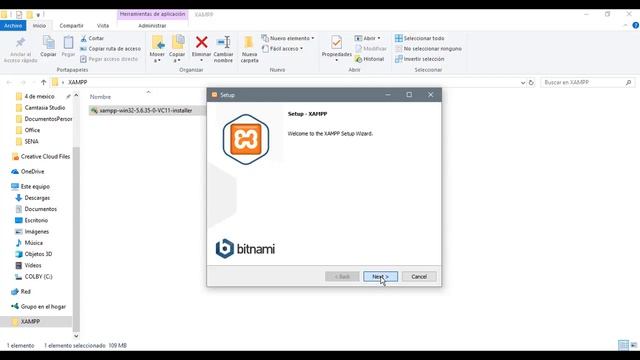Select XAMPP folder in the sidebar
The image size is (640, 360).
[30, 322]
